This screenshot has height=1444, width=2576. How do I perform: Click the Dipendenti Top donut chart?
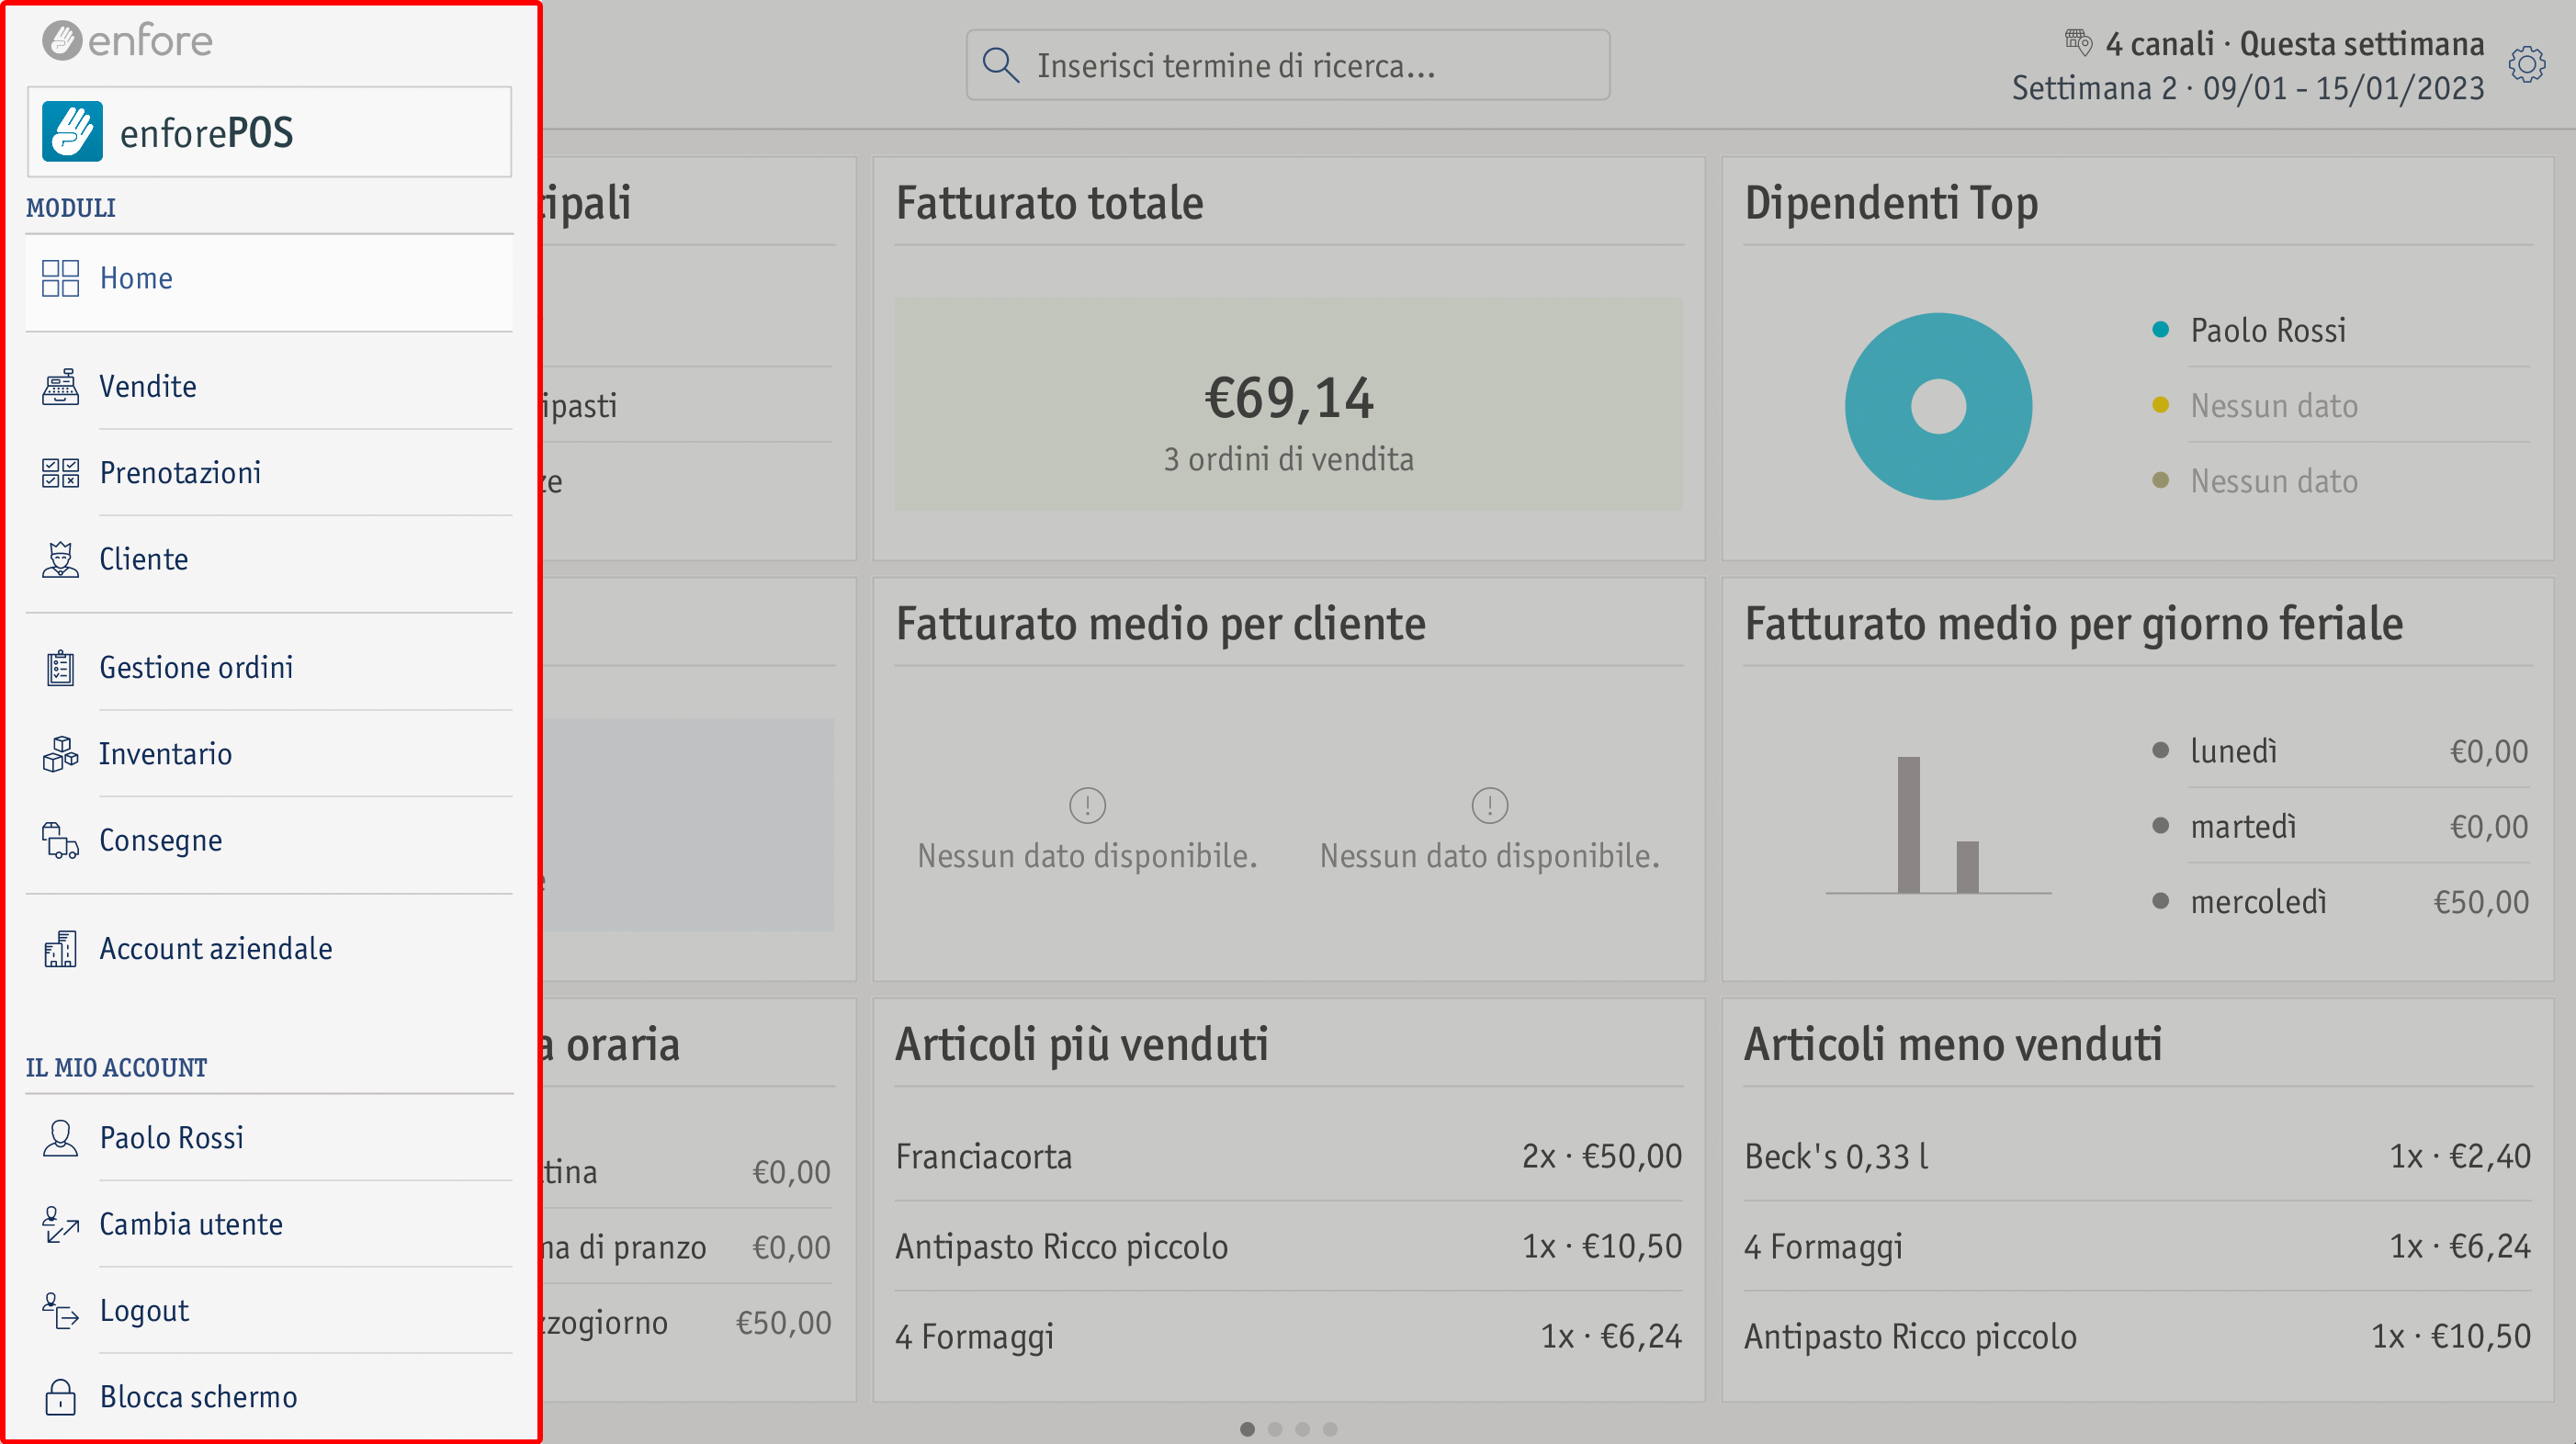(1938, 406)
